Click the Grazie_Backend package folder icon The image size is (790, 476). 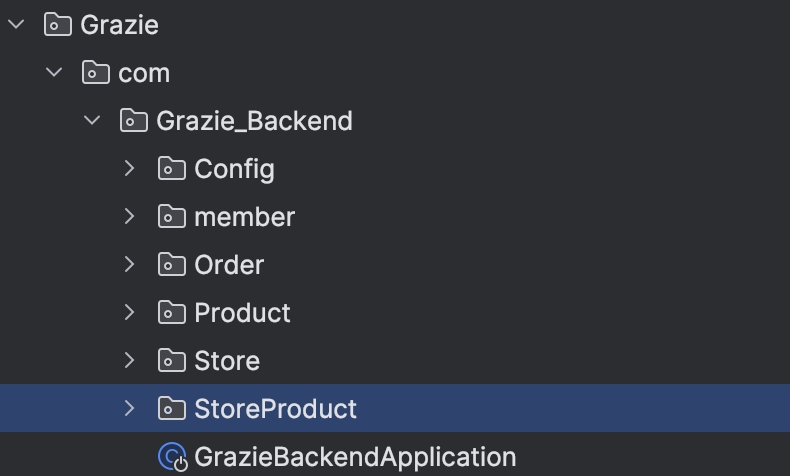[134, 120]
